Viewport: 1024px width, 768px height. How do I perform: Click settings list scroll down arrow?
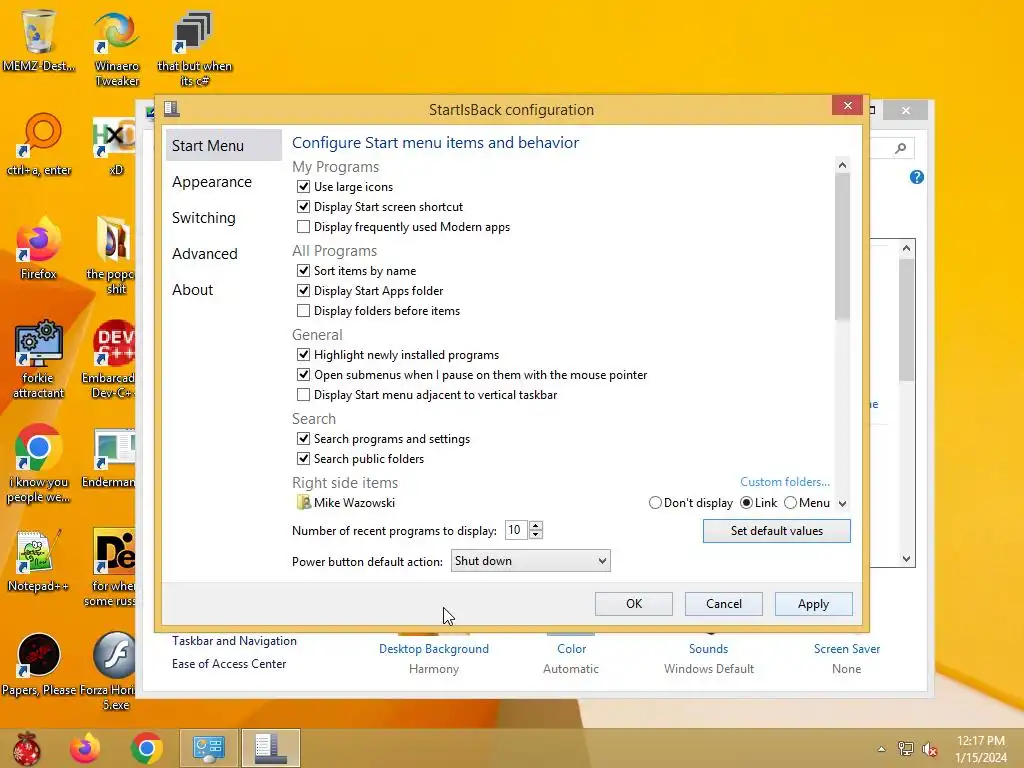[x=842, y=504]
